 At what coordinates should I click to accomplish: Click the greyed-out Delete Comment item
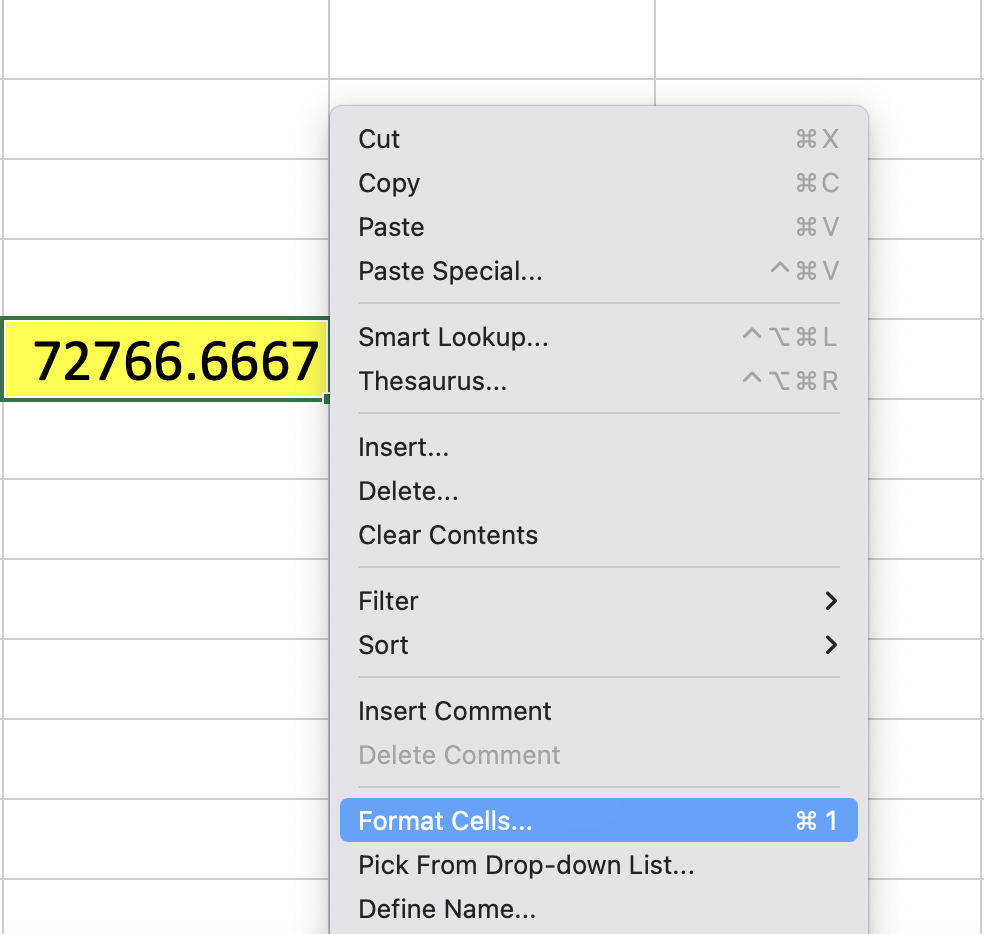click(459, 755)
